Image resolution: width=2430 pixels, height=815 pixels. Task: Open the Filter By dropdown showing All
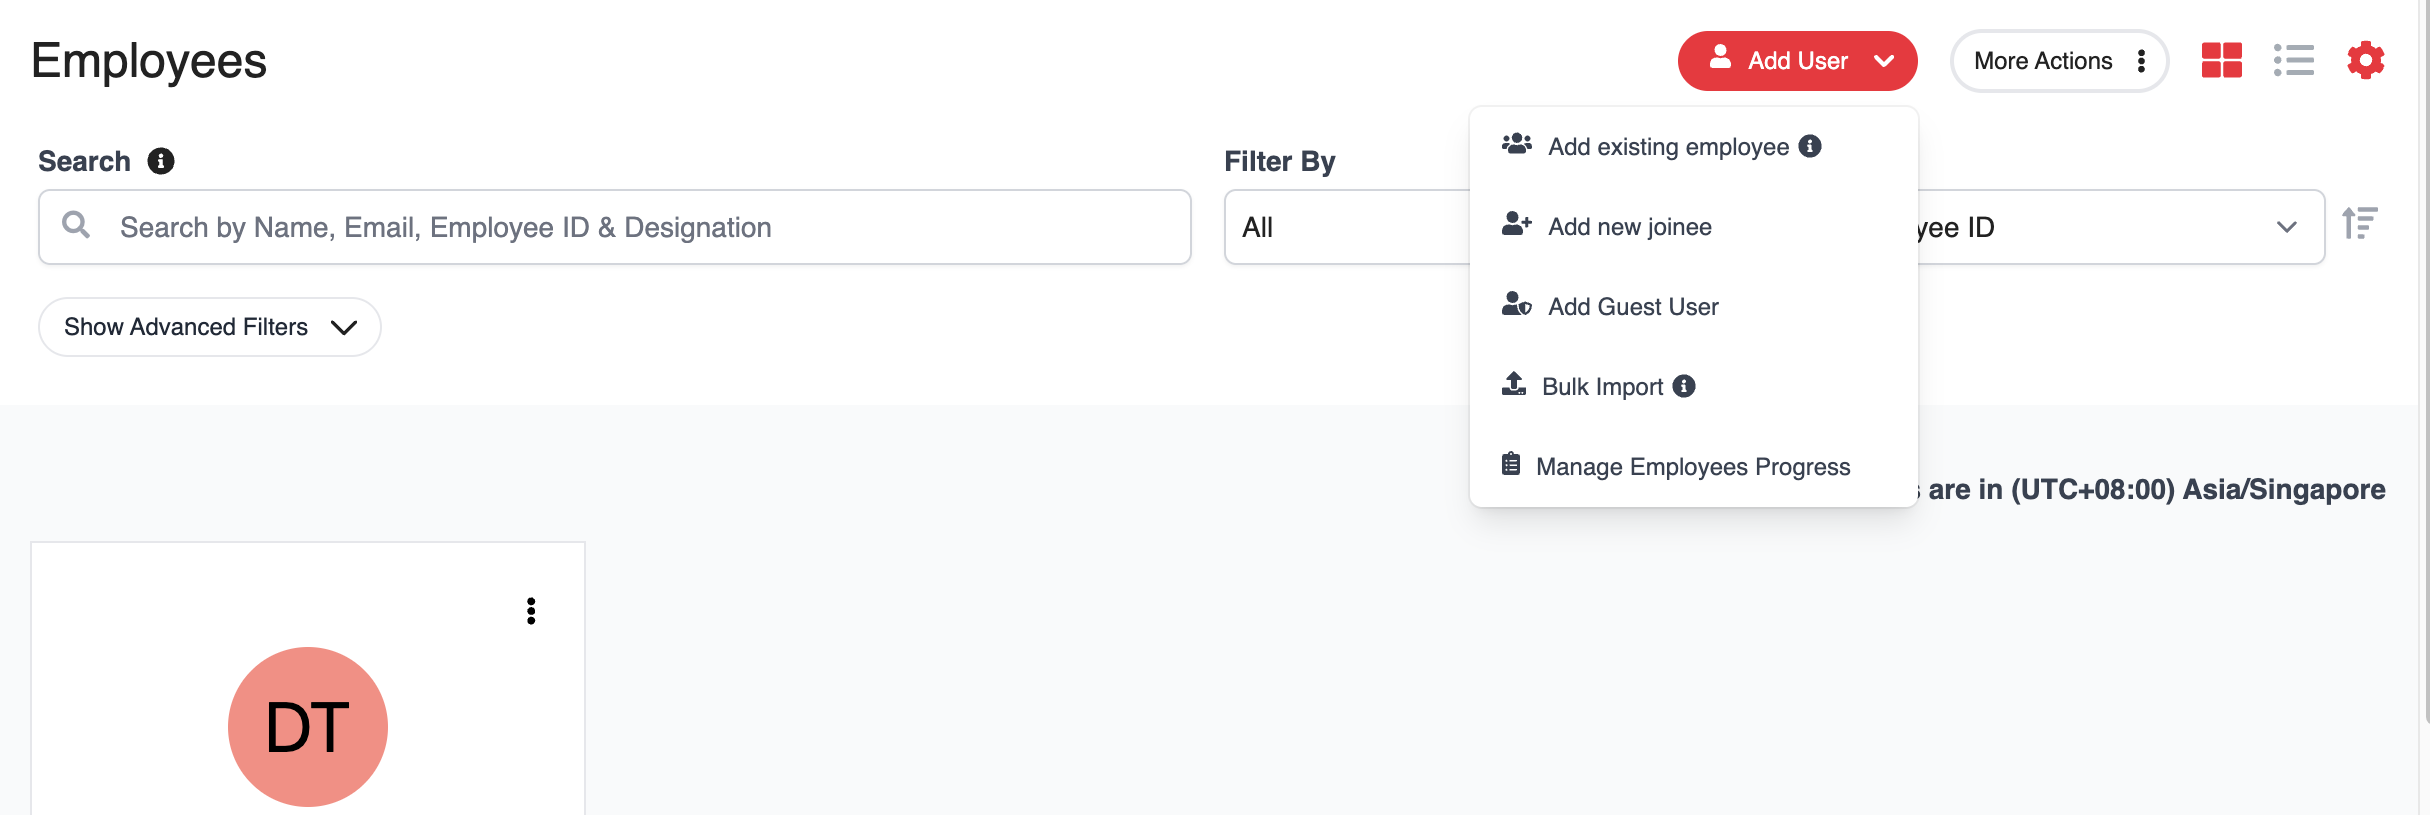click(1345, 227)
